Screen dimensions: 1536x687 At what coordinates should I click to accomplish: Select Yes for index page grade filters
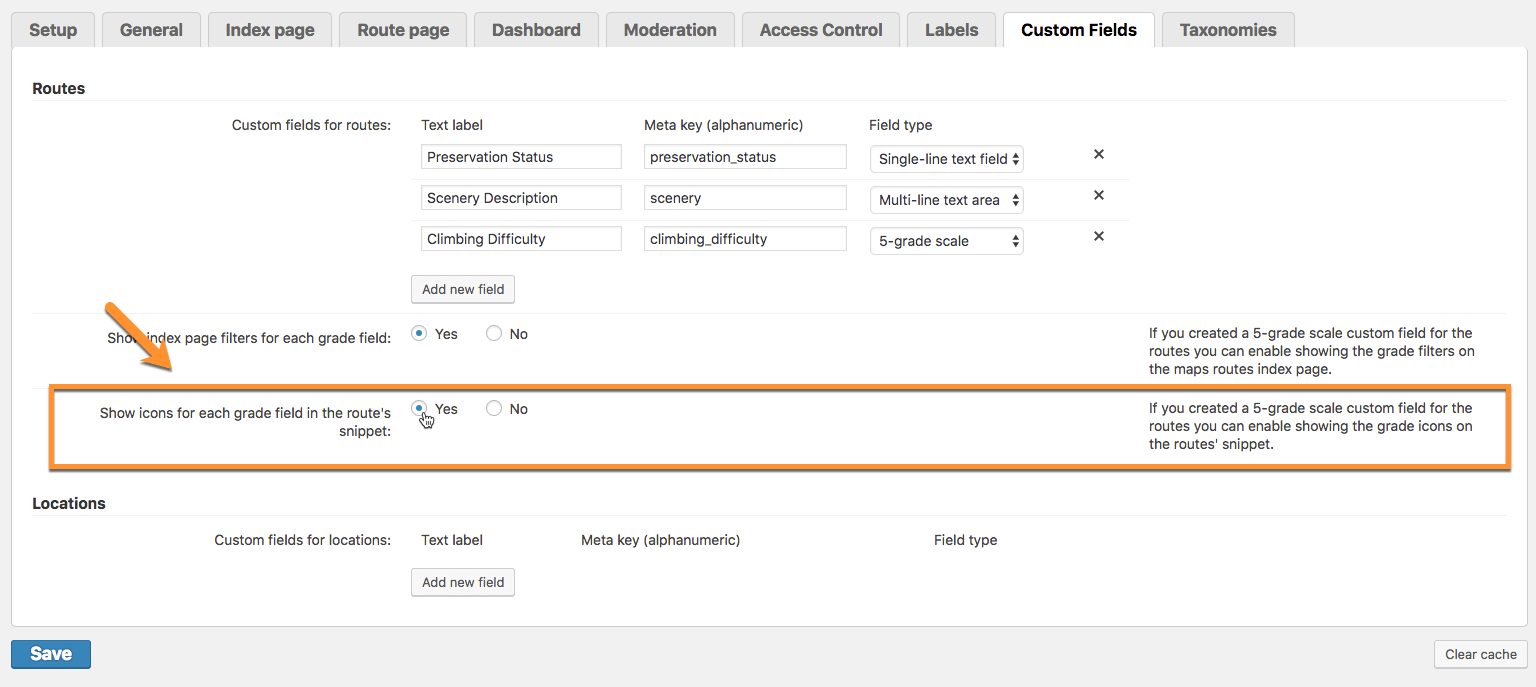pyautogui.click(x=420, y=334)
